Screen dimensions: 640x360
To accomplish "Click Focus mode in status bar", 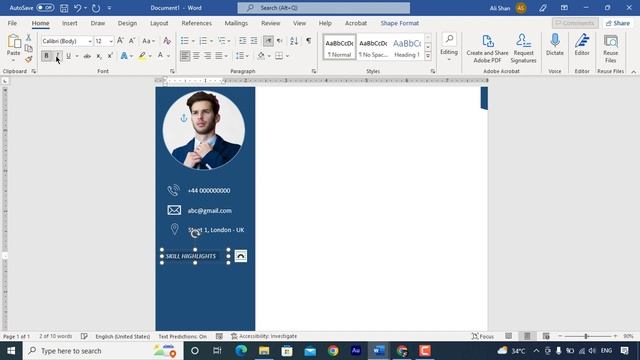I will pos(483,336).
